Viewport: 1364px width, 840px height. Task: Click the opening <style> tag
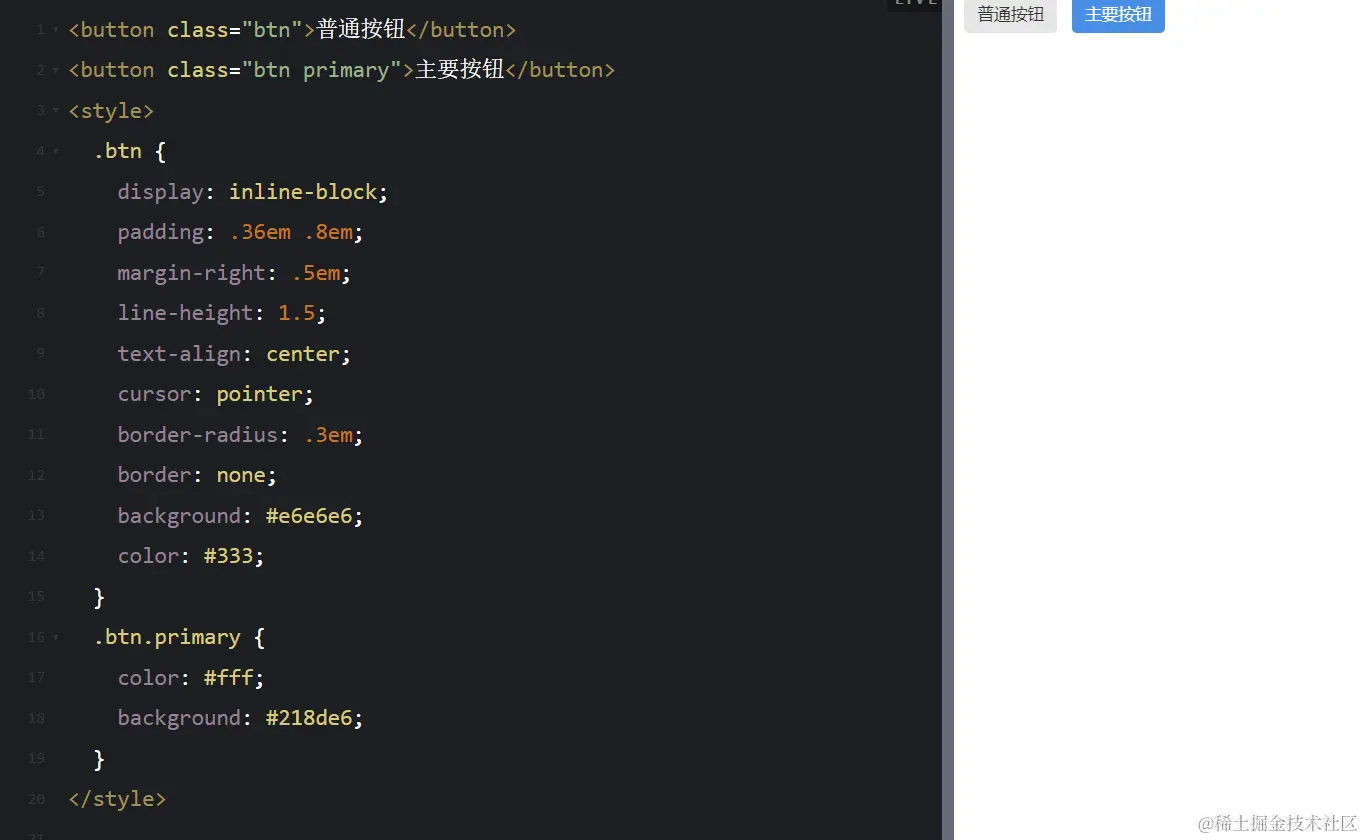(111, 110)
